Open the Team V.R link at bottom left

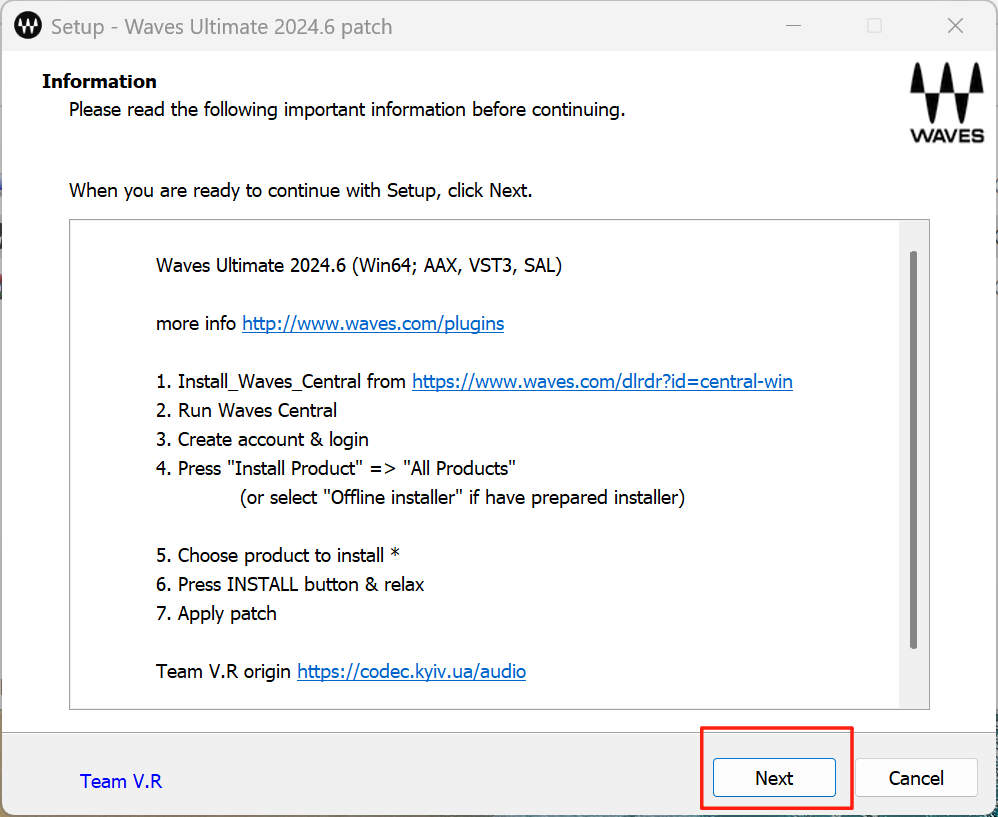(121, 781)
